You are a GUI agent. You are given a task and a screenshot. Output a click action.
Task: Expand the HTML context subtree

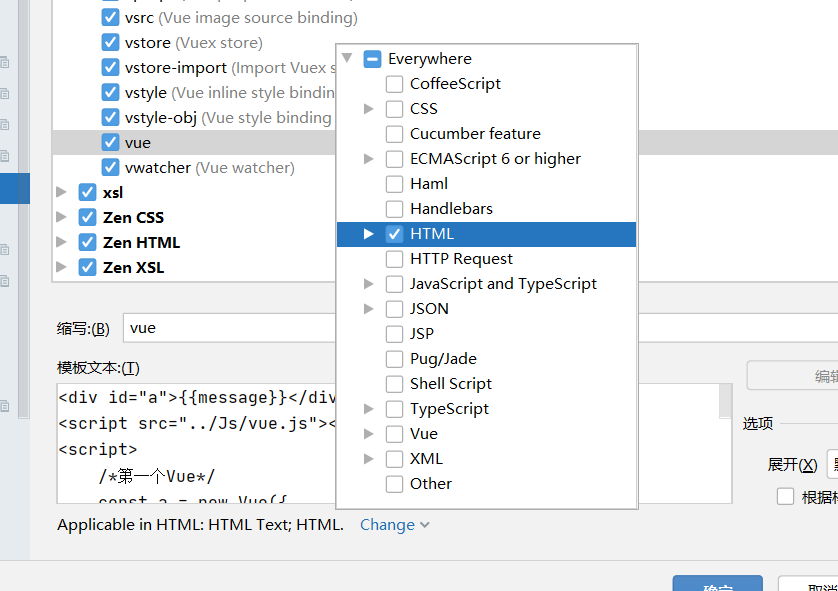click(369, 234)
